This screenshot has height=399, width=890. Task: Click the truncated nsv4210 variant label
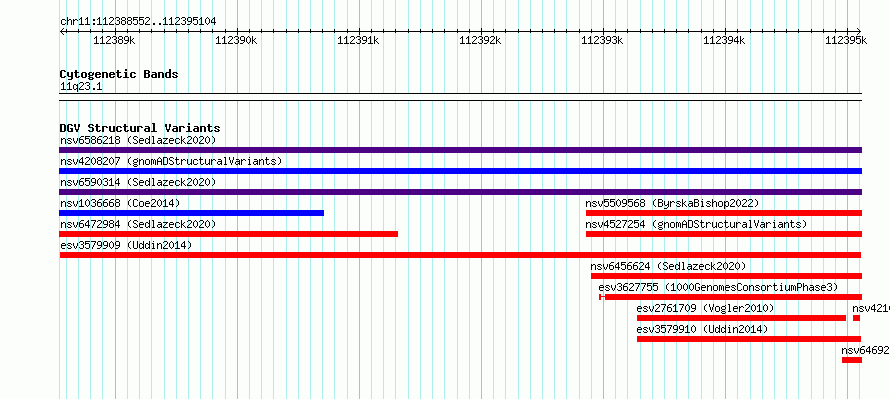coord(871,308)
